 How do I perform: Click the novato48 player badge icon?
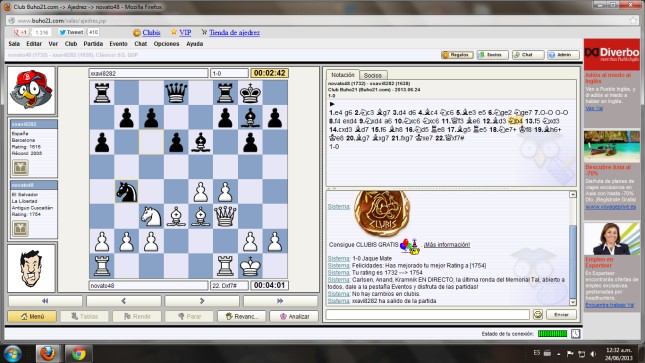click(20, 228)
